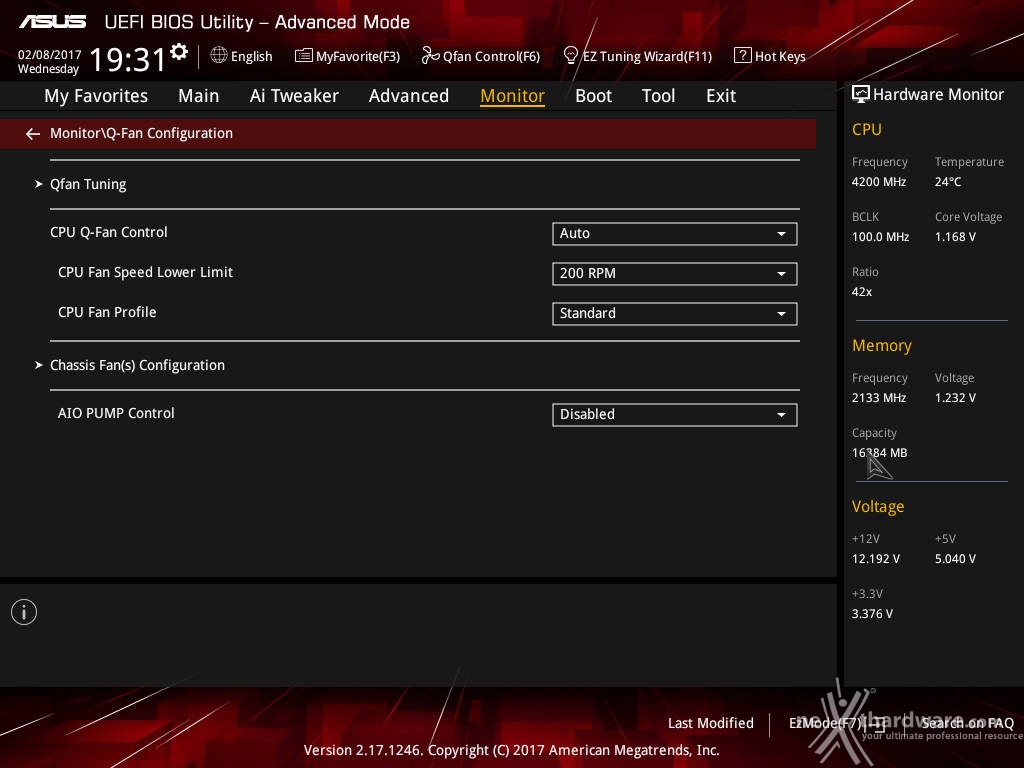Expand Chassis Fan(s) Configuration submenu
Viewport: 1024px width, 768px height.
click(x=137, y=365)
